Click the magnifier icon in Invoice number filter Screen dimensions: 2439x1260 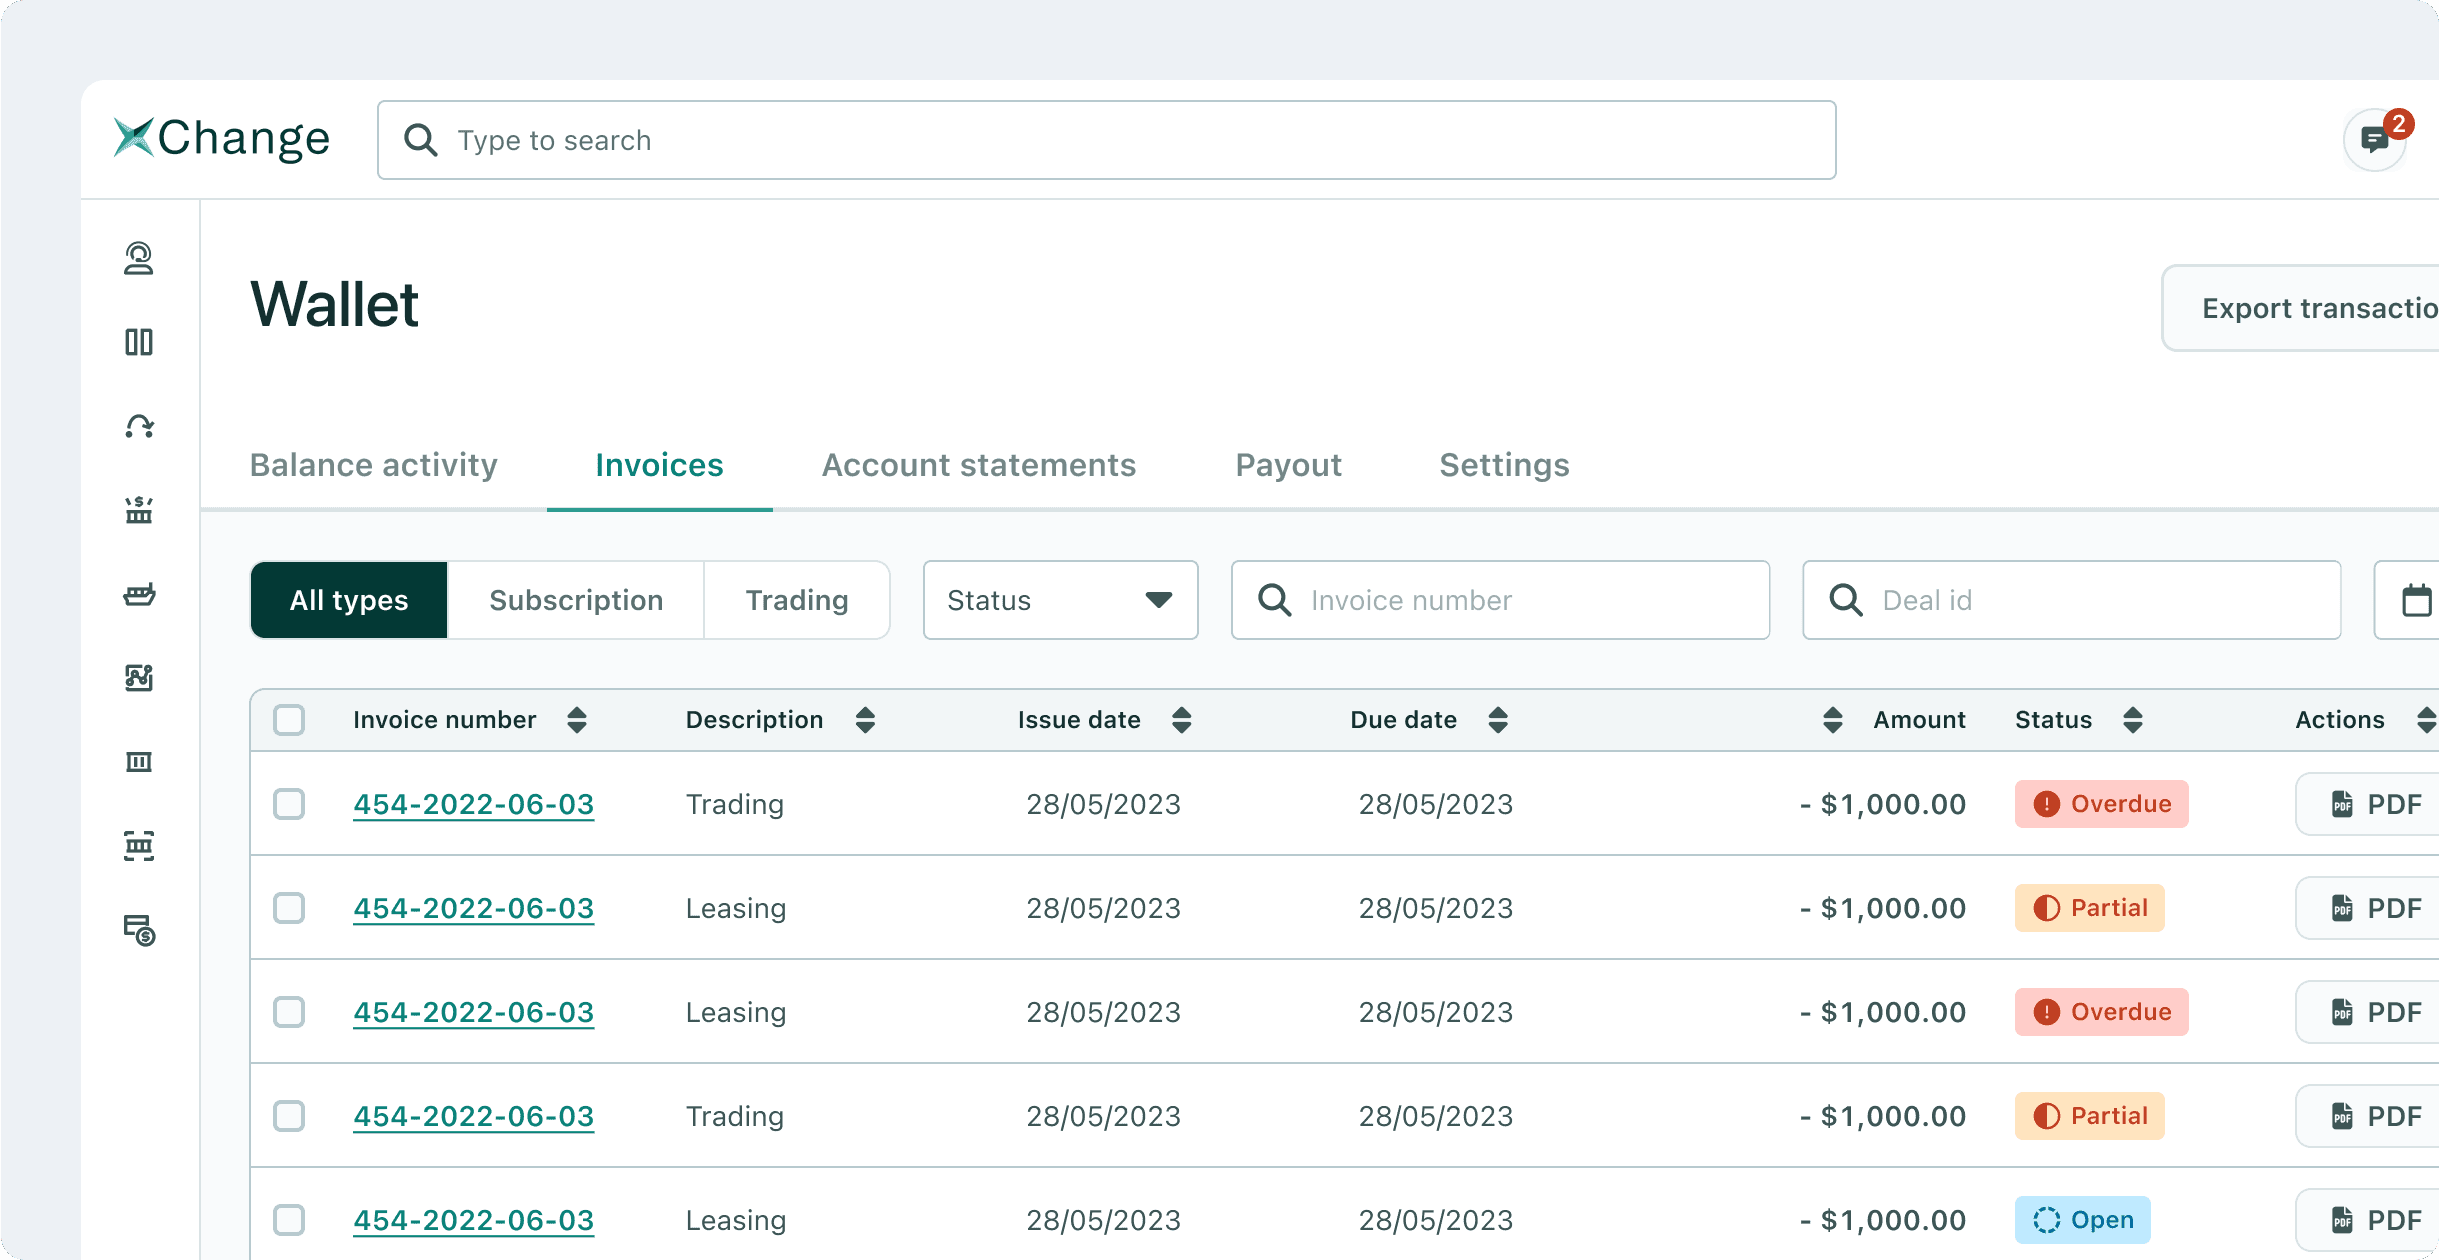(1274, 600)
